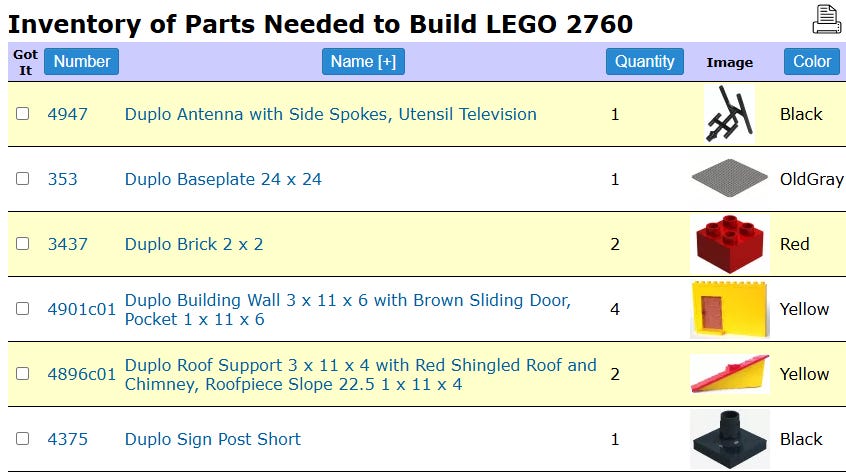Sort the inventory by Number
Viewport: 846px width, 475px height.
[x=81, y=62]
